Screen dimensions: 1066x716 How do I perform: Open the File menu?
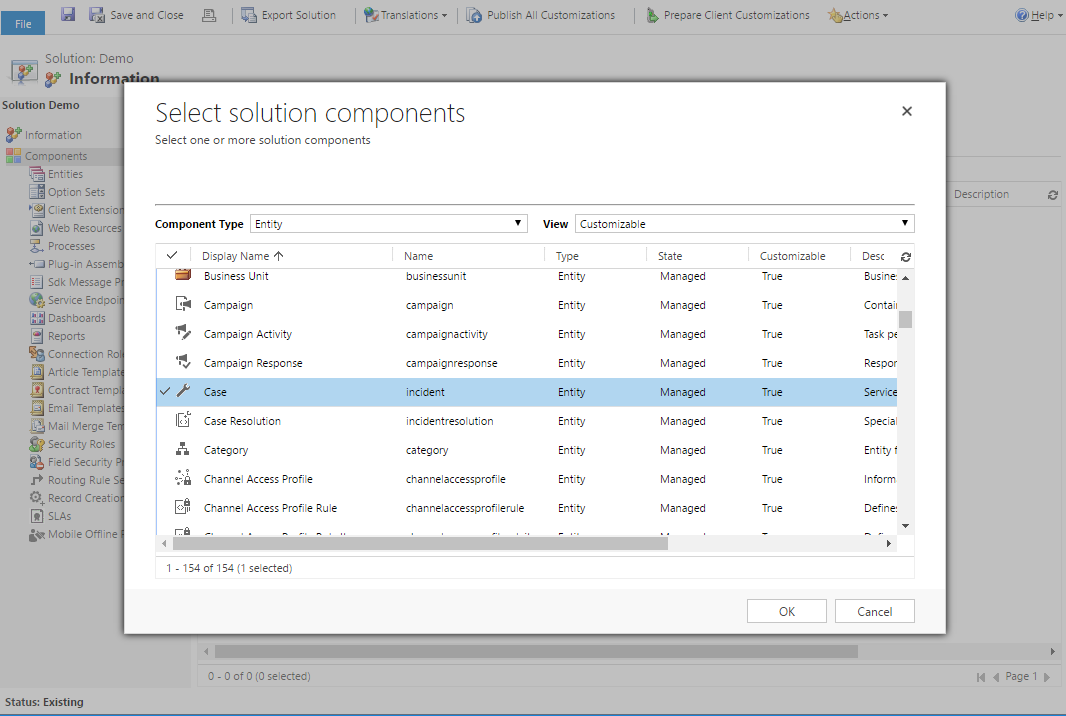point(23,23)
